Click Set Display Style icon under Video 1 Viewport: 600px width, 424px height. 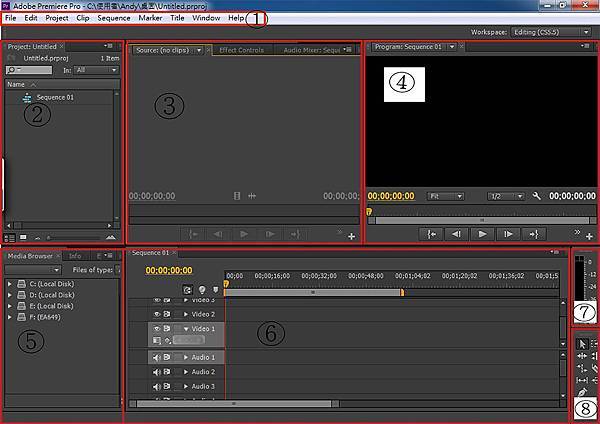(x=157, y=340)
